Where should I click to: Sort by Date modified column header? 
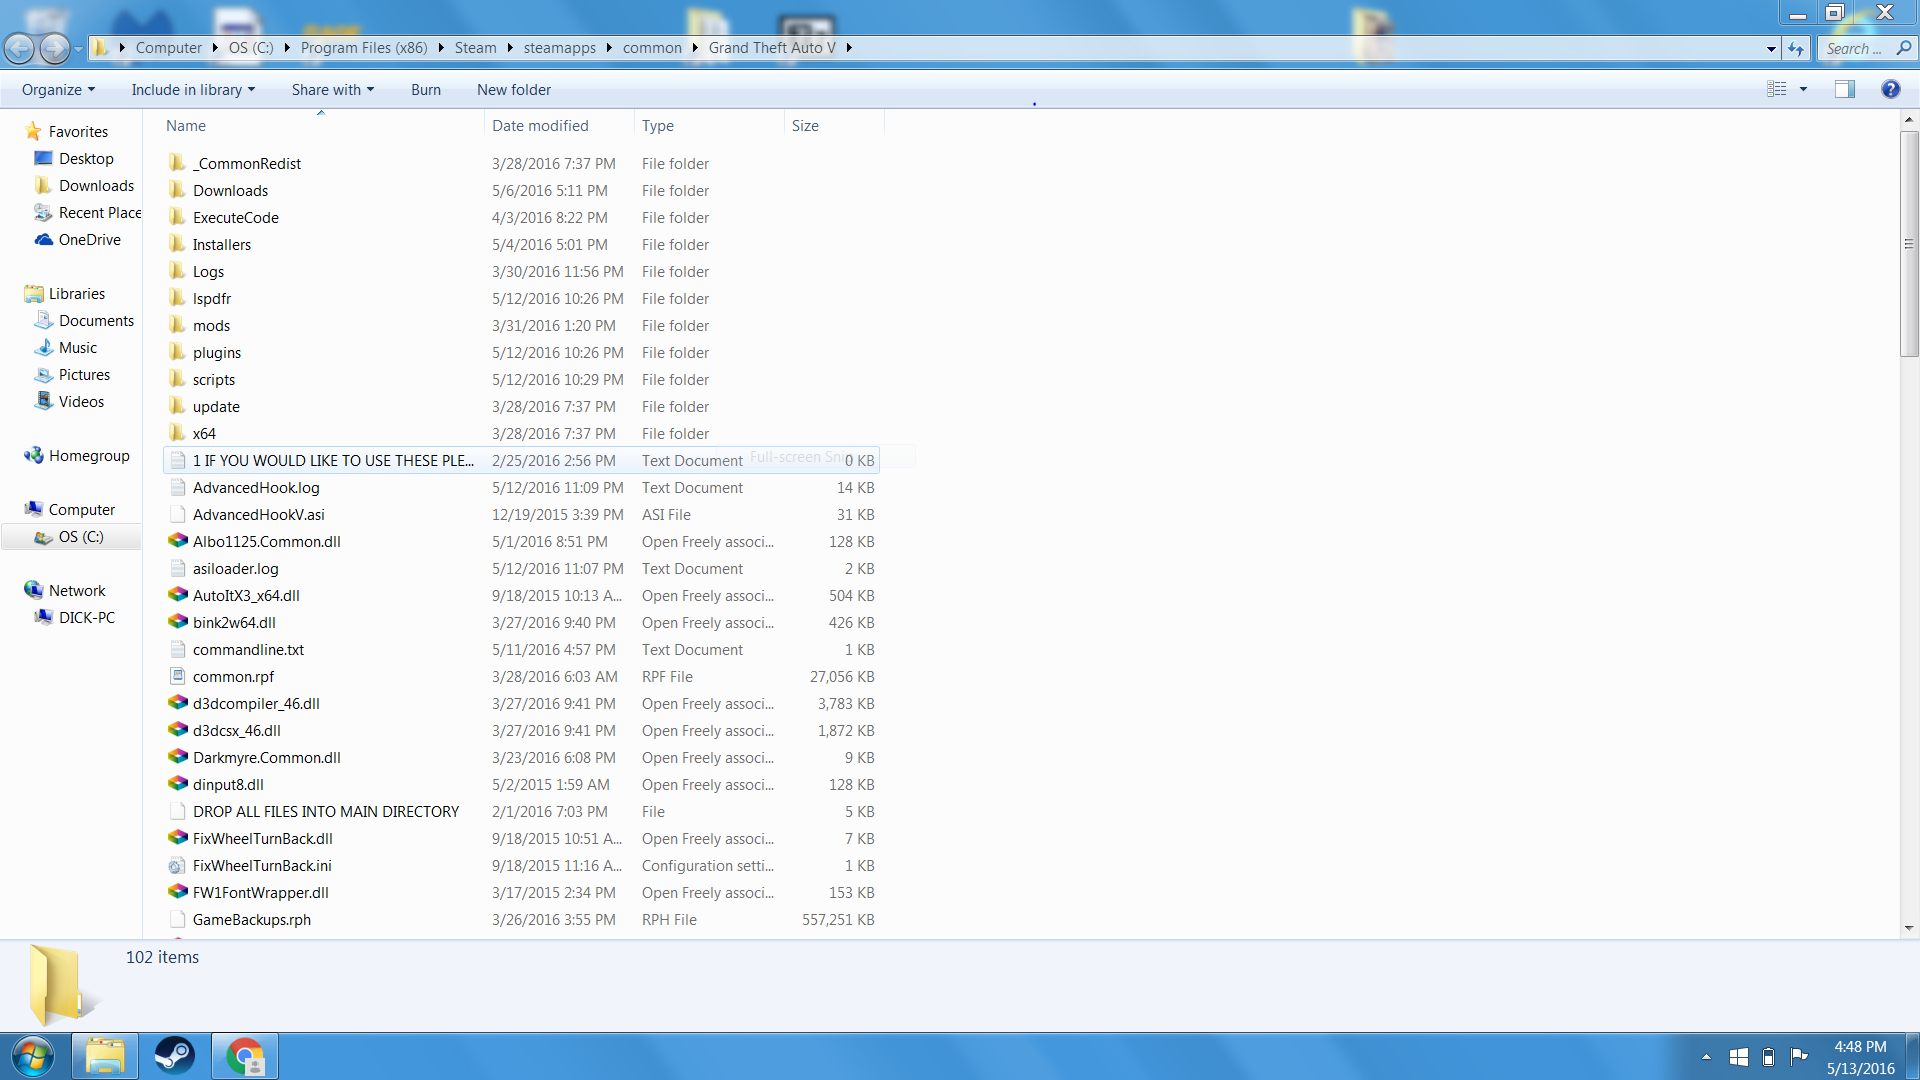tap(540, 126)
